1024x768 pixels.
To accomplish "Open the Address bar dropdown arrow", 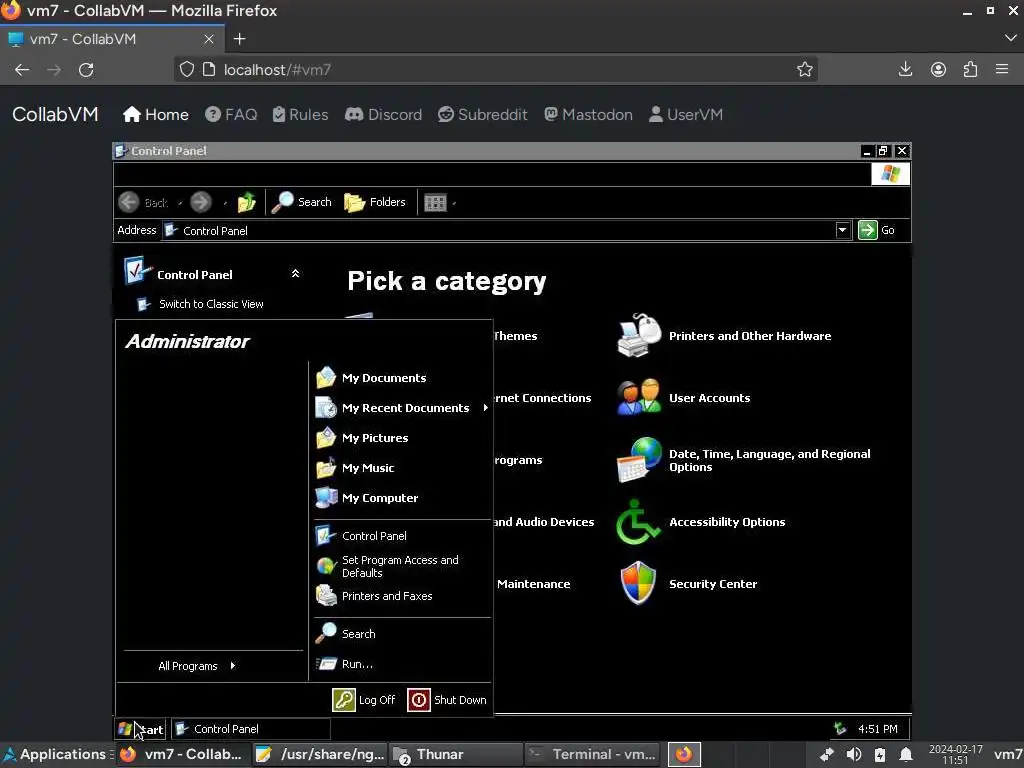I will pos(842,230).
